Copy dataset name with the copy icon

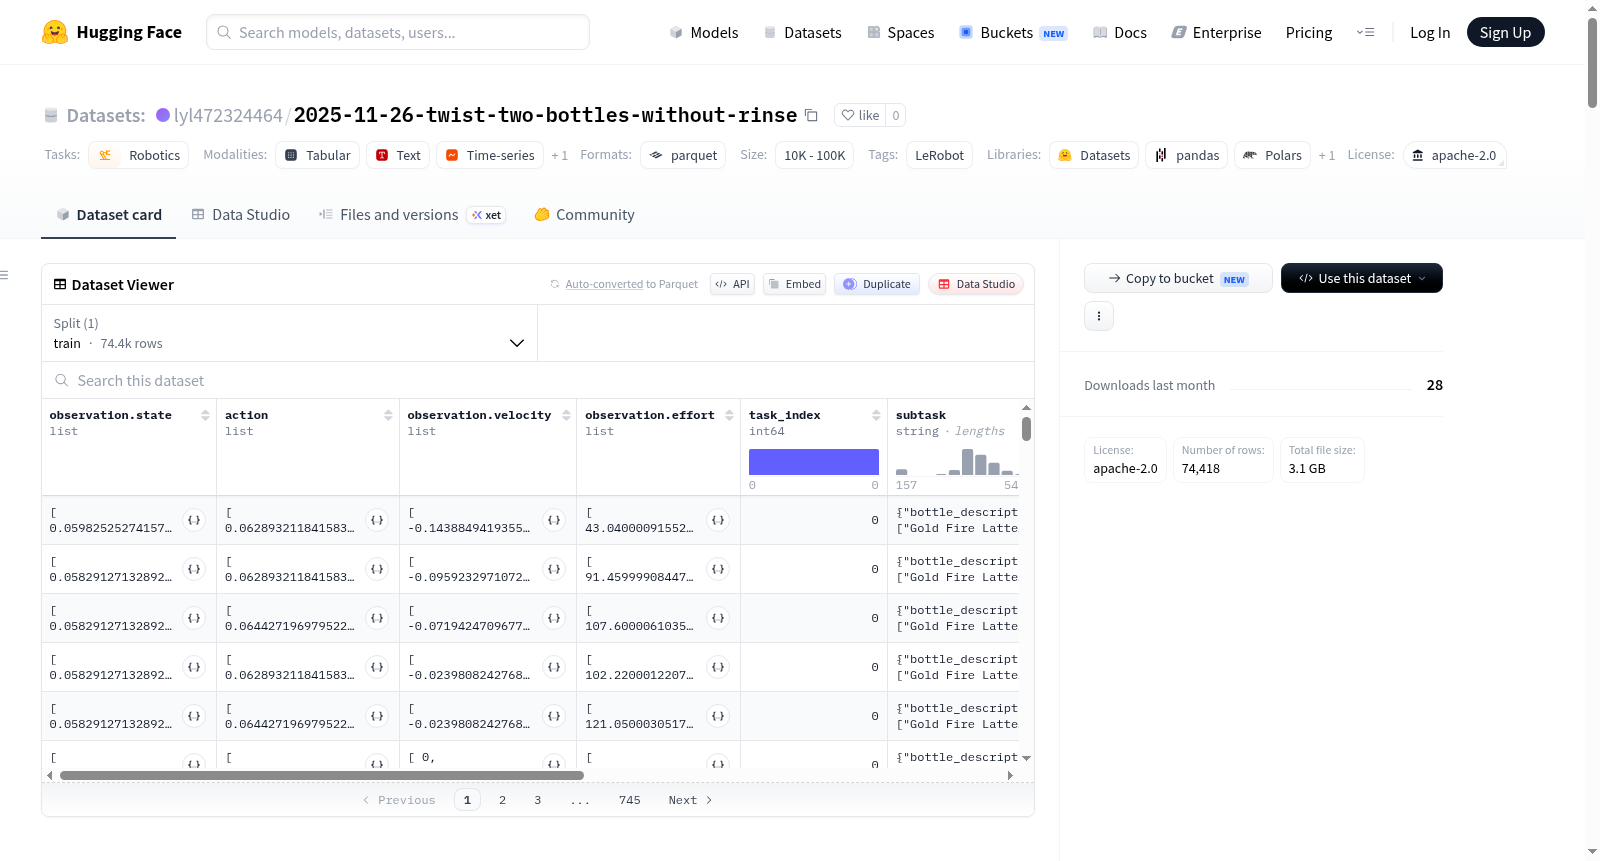coord(811,115)
